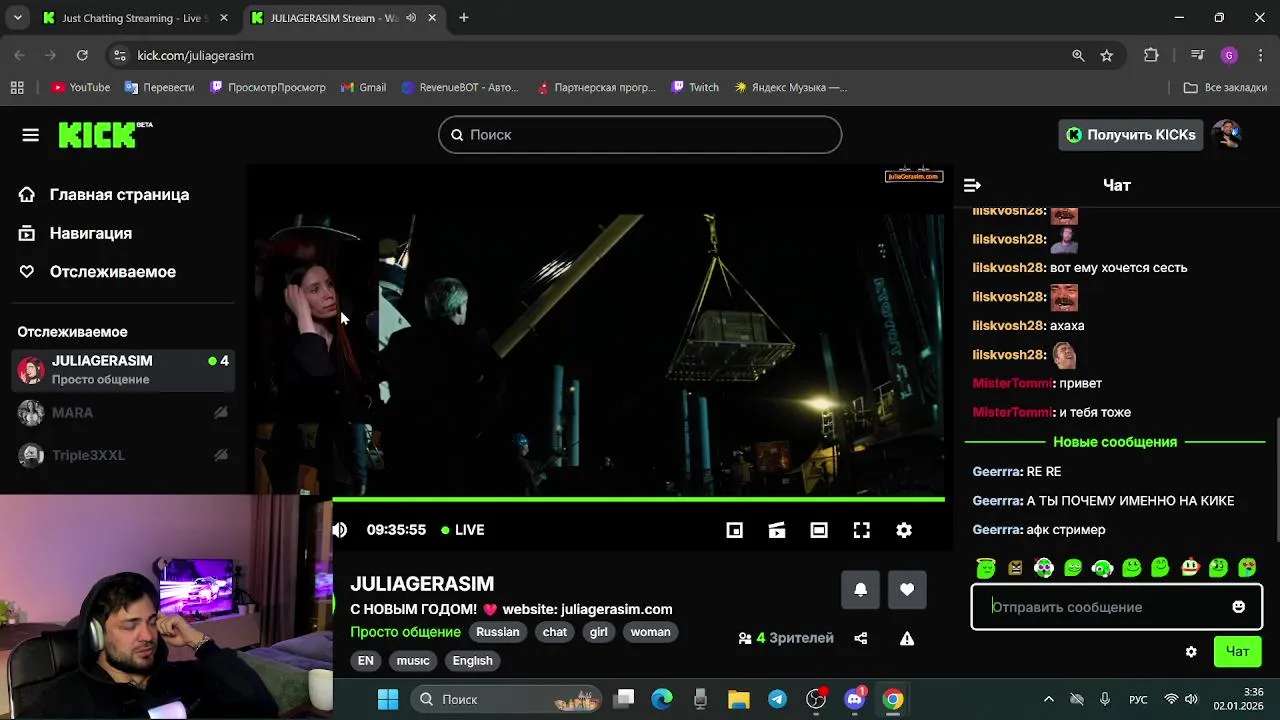Open the player settings gear
Screen dimensions: 1280x720
904,530
